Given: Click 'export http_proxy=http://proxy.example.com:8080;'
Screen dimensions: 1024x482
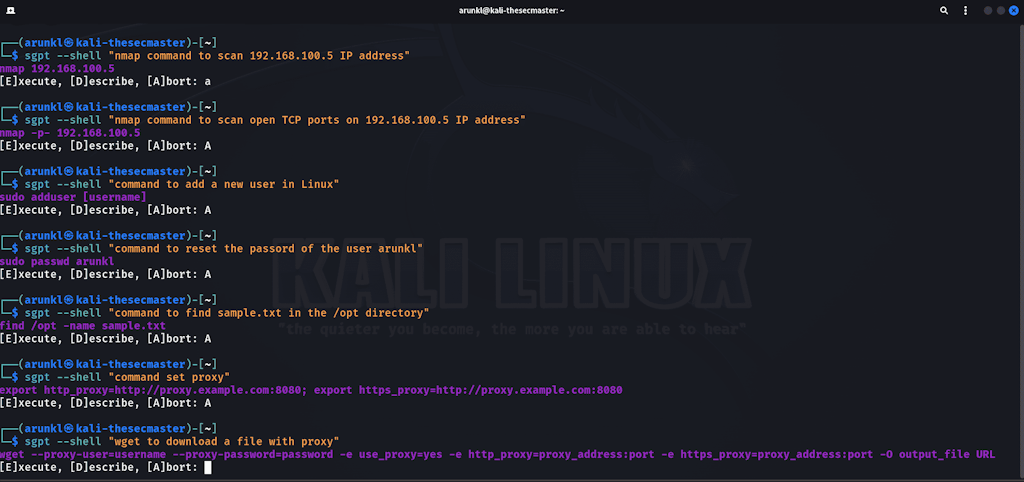Looking at the screenshot, I should click(x=154, y=390).
